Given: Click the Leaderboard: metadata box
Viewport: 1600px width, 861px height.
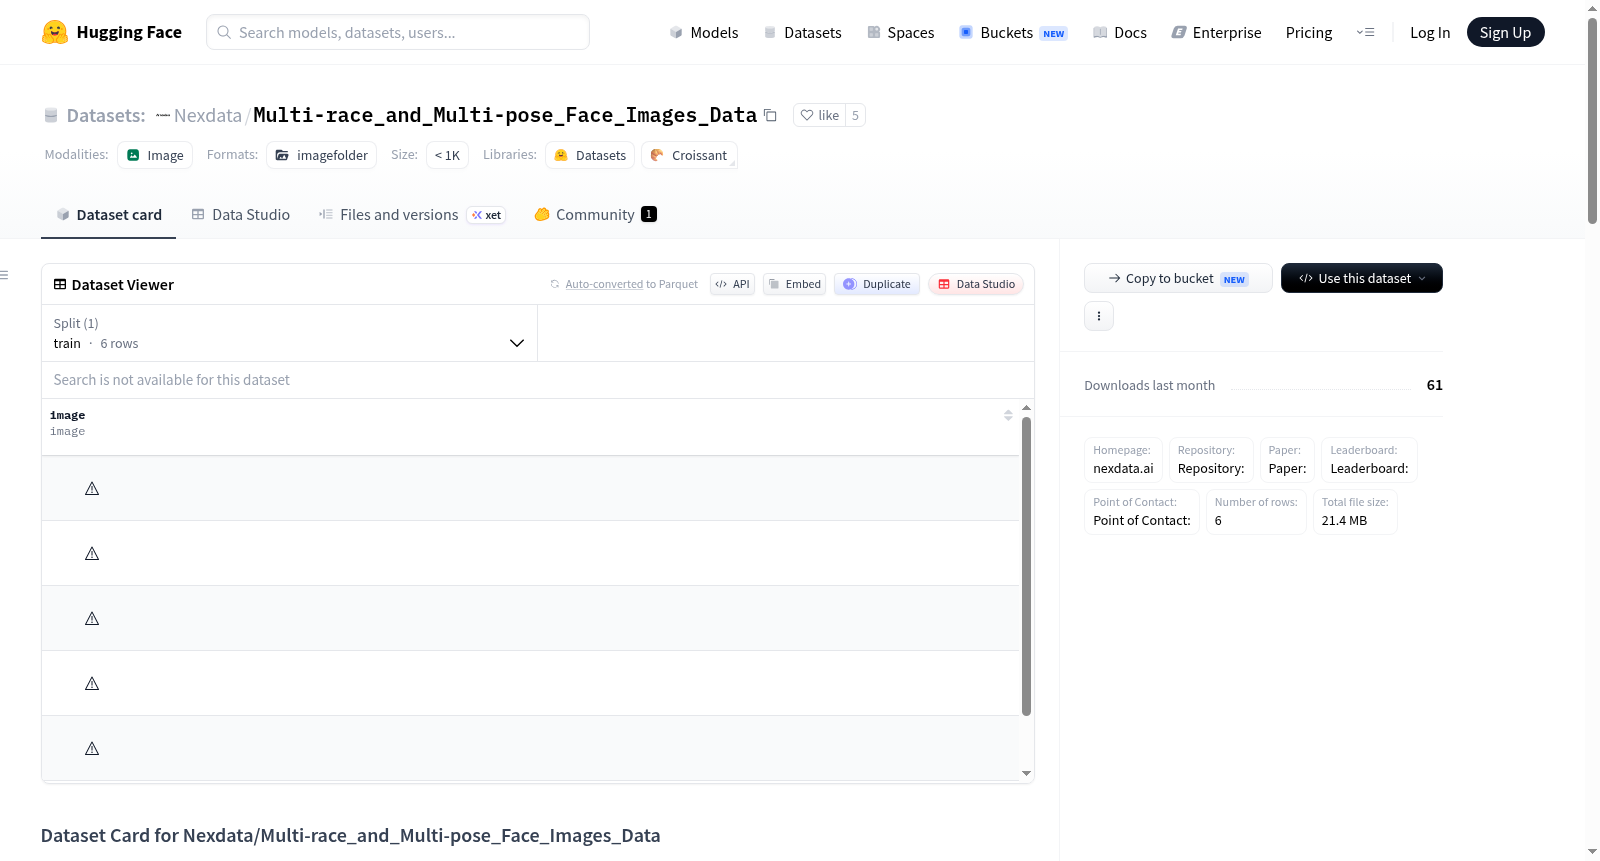Looking at the screenshot, I should pos(1369,460).
